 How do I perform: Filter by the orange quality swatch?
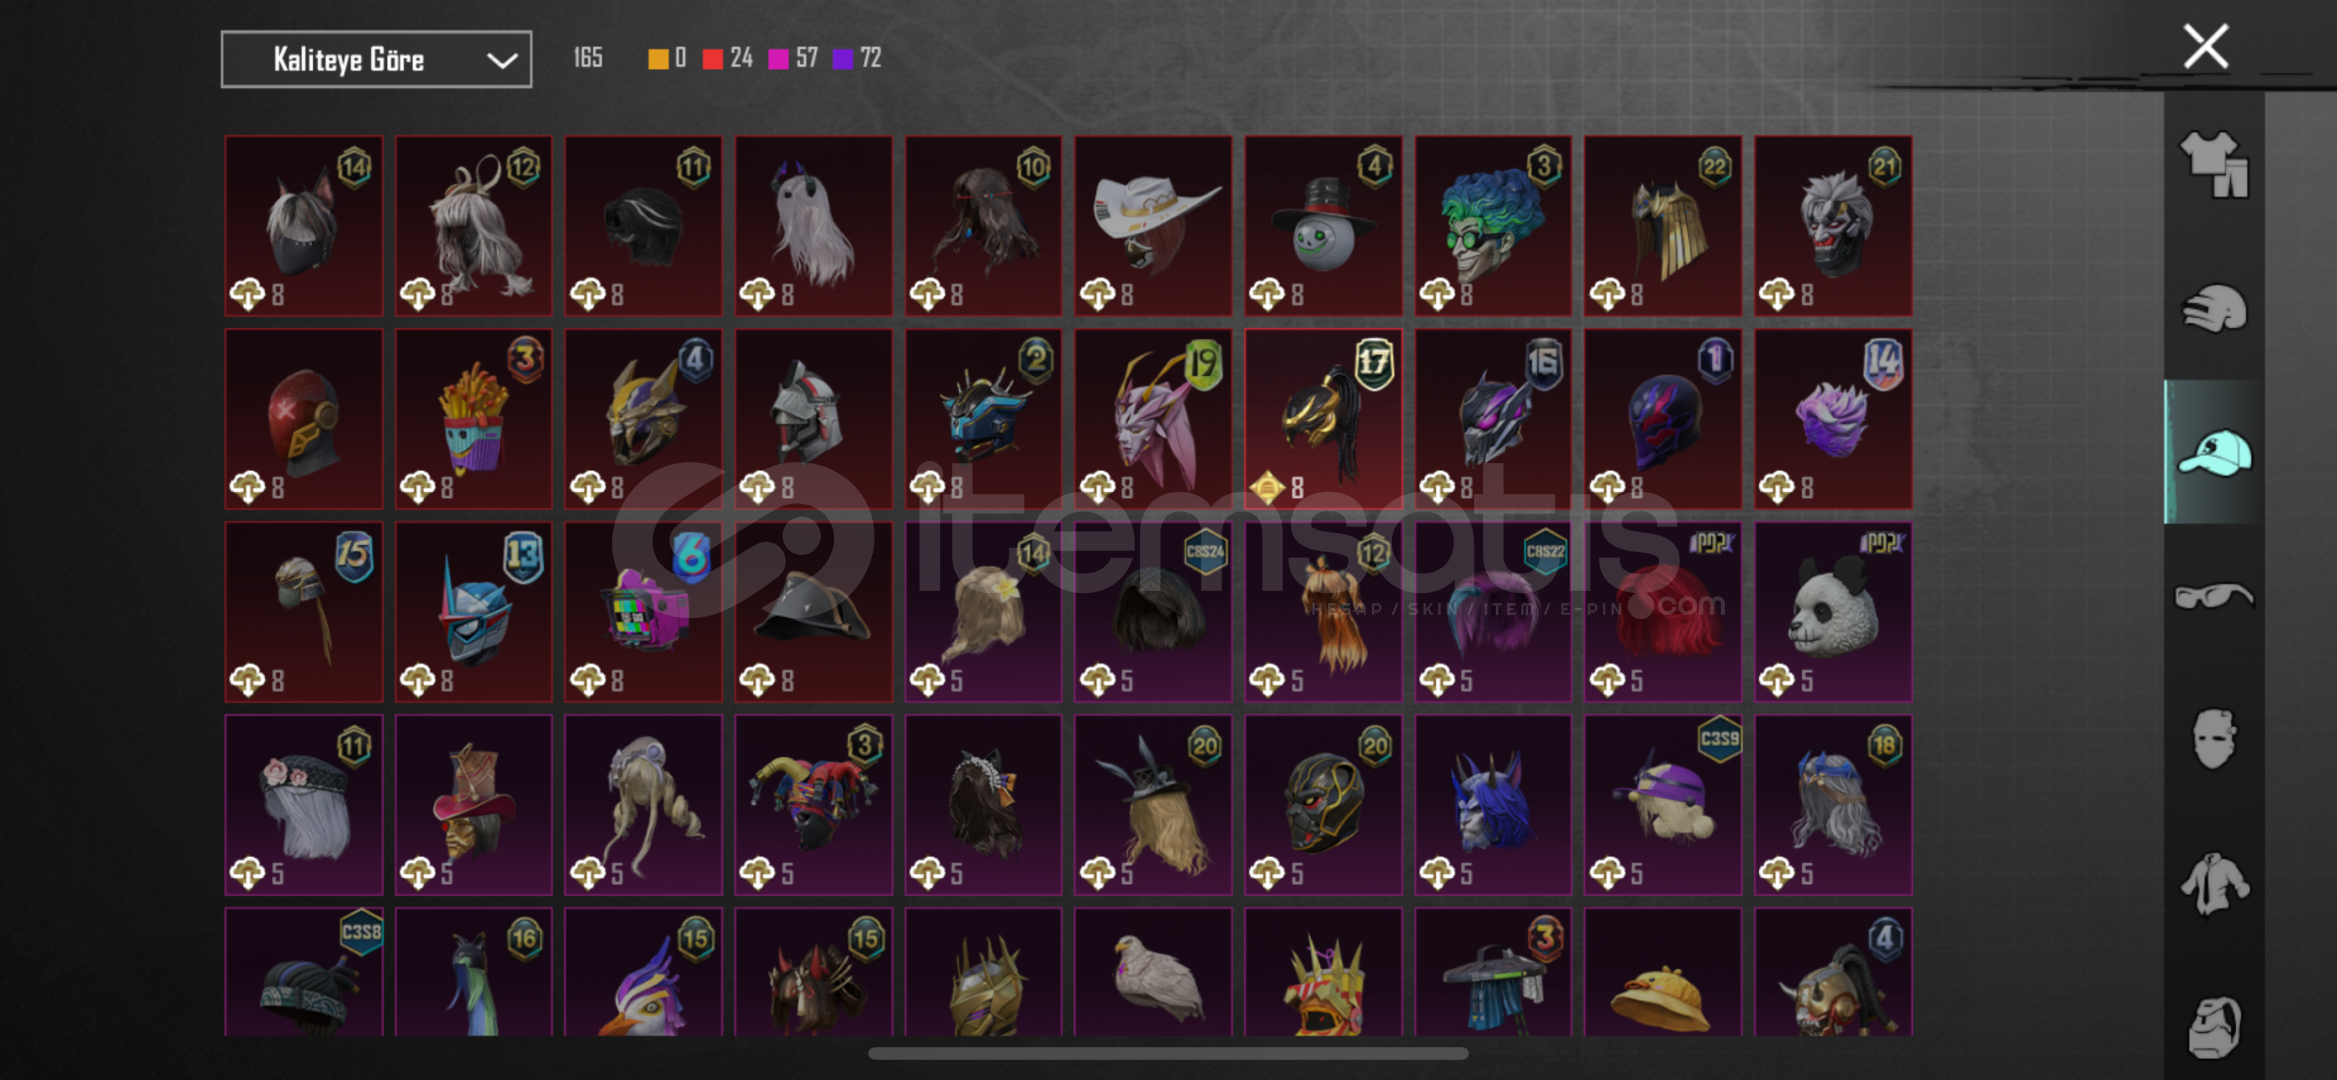coord(657,59)
